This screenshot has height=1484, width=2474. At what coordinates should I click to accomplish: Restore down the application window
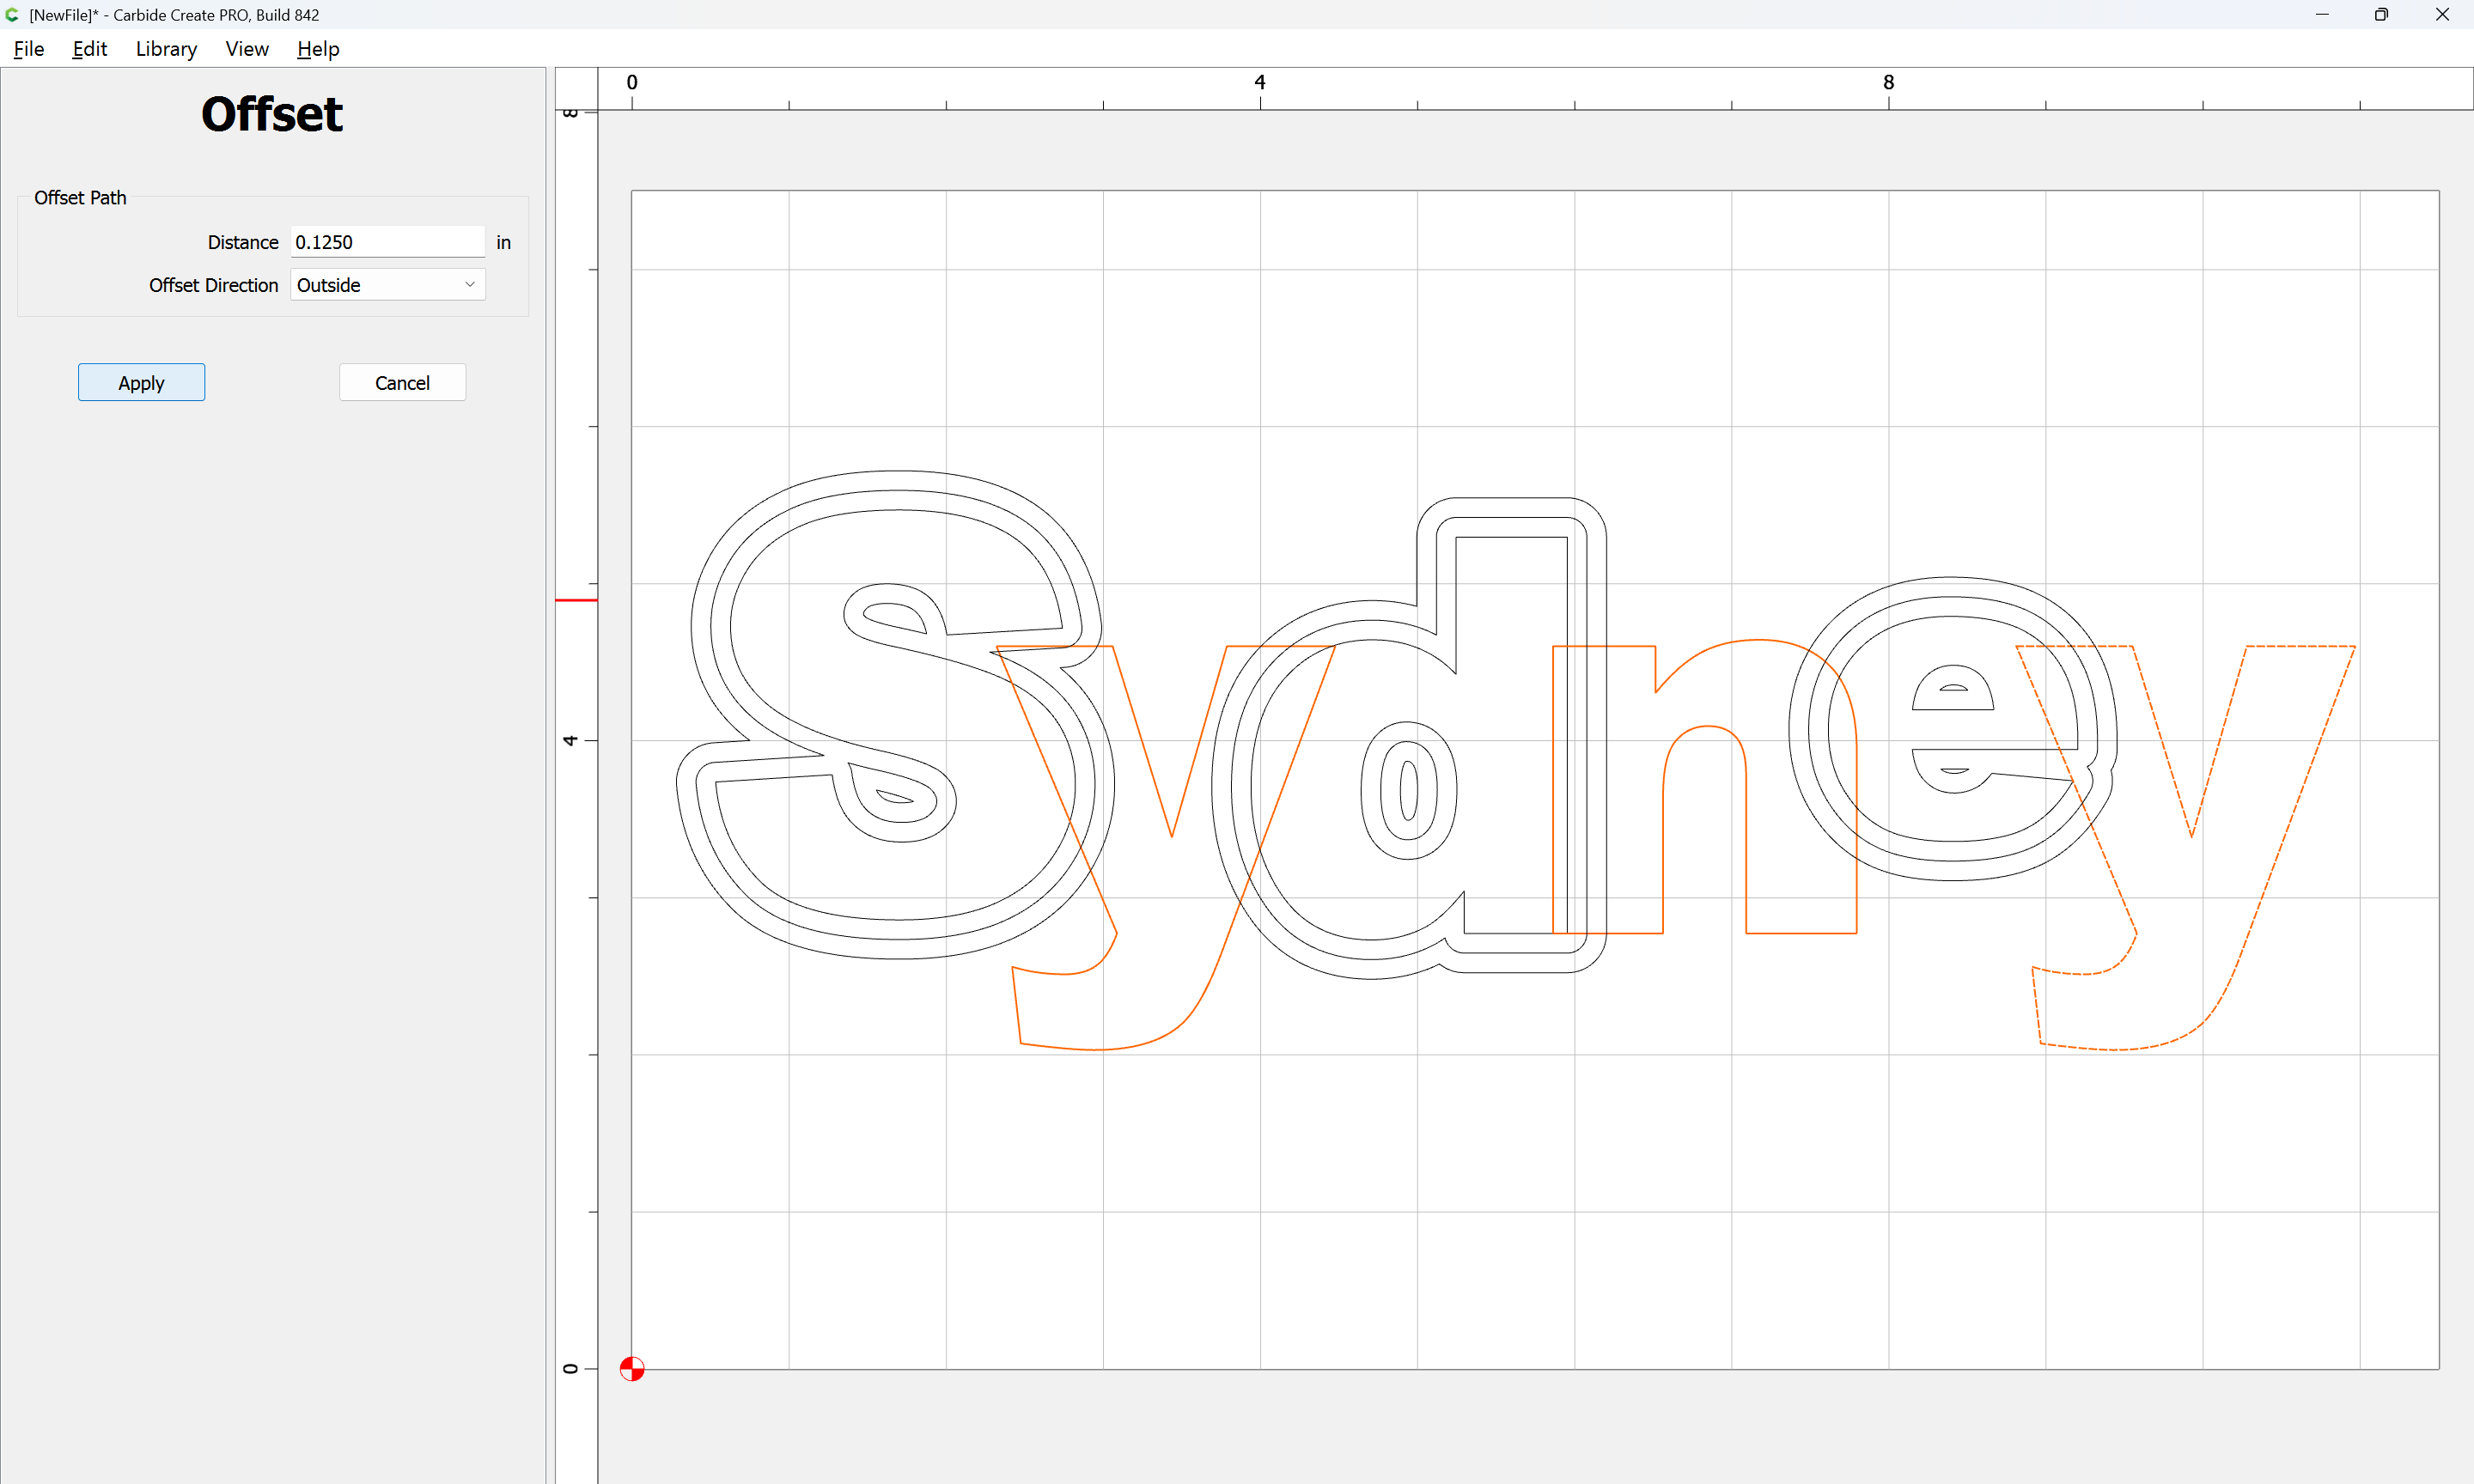[x=2381, y=15]
